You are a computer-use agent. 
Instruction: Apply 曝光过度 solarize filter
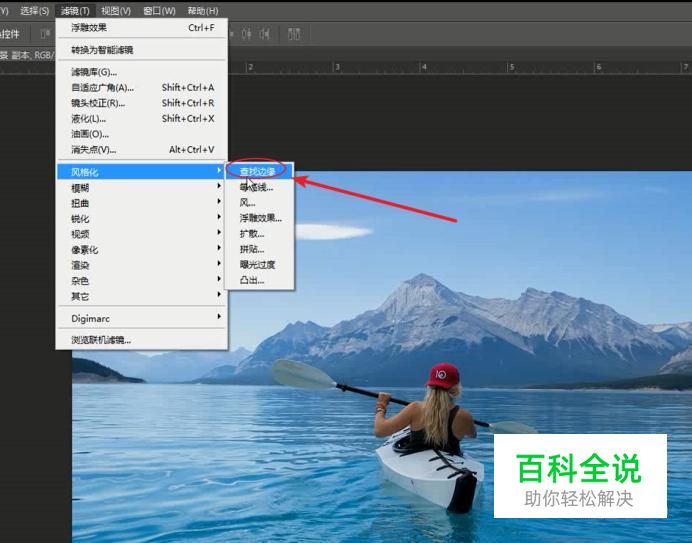pyautogui.click(x=260, y=264)
